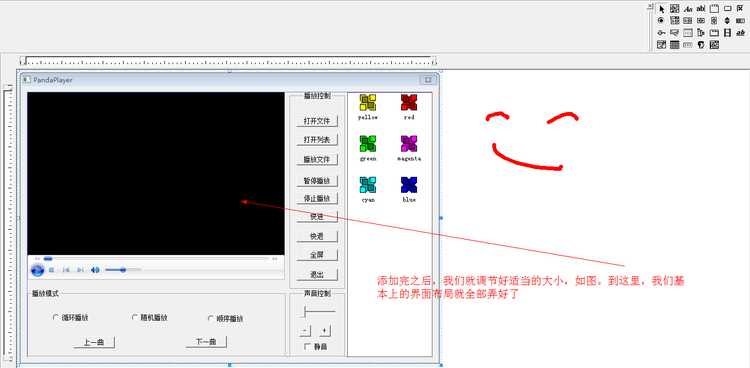Select the blue item in list control
Screen dimensions: 750x368
coord(409,189)
